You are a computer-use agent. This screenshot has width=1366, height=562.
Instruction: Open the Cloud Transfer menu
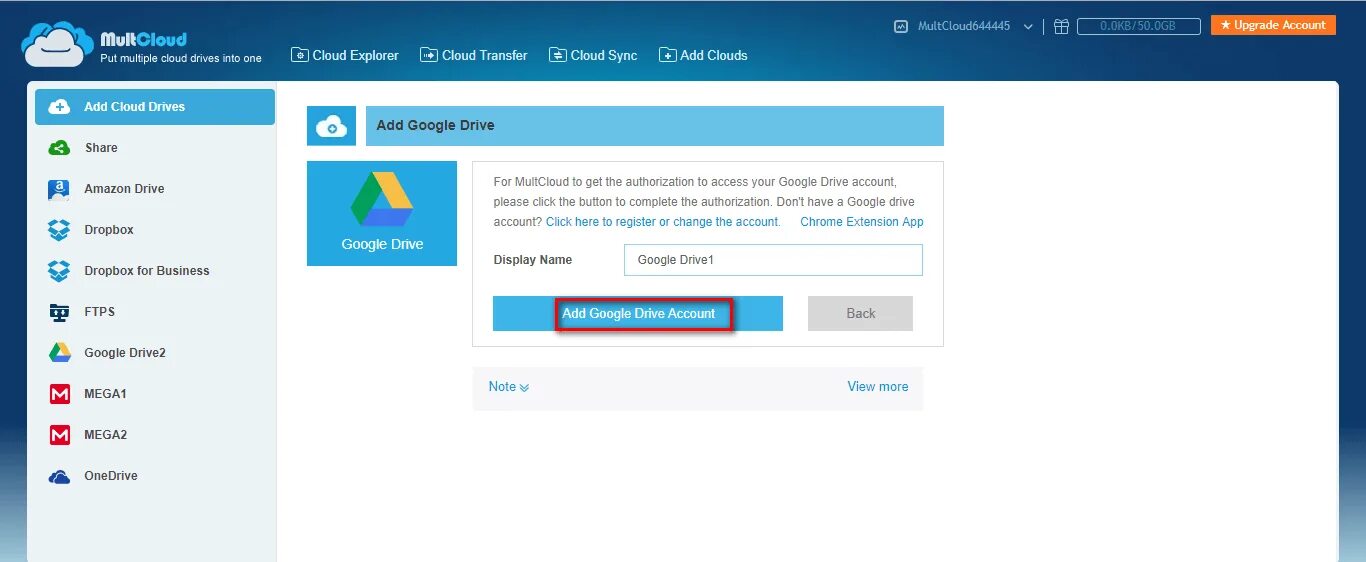(474, 55)
